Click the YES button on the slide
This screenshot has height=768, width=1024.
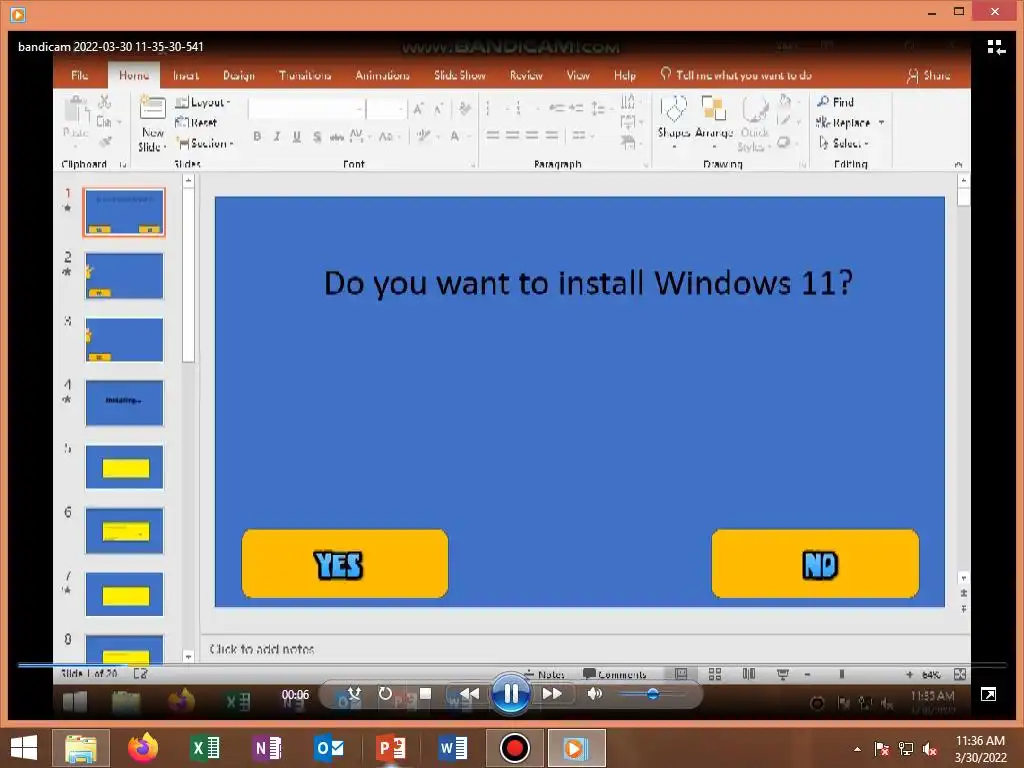345,564
